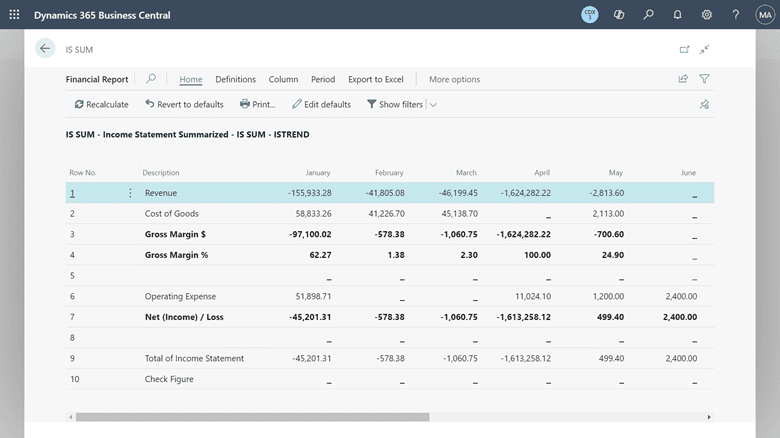The width and height of the screenshot is (780, 438).
Task: Open Copilot from the top bar
Action: coord(619,15)
